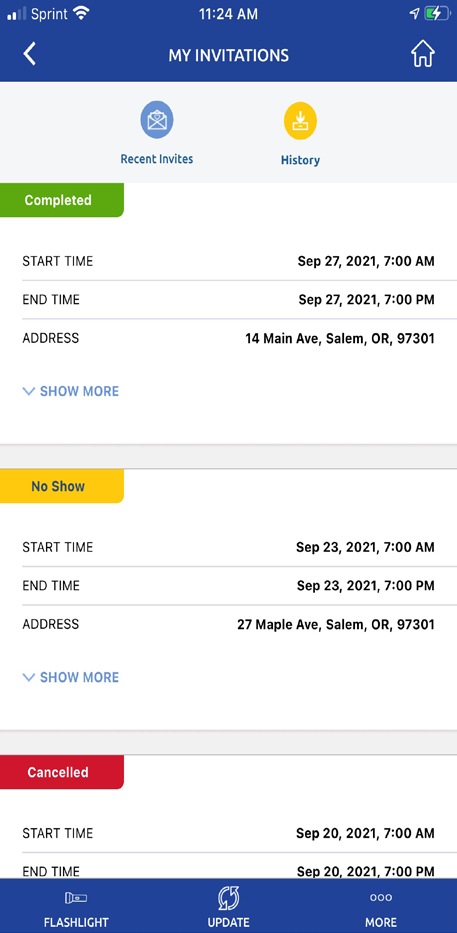This screenshot has height=933, width=457.
Task: Tap the MY INVITATIONS title
Action: (x=228, y=55)
